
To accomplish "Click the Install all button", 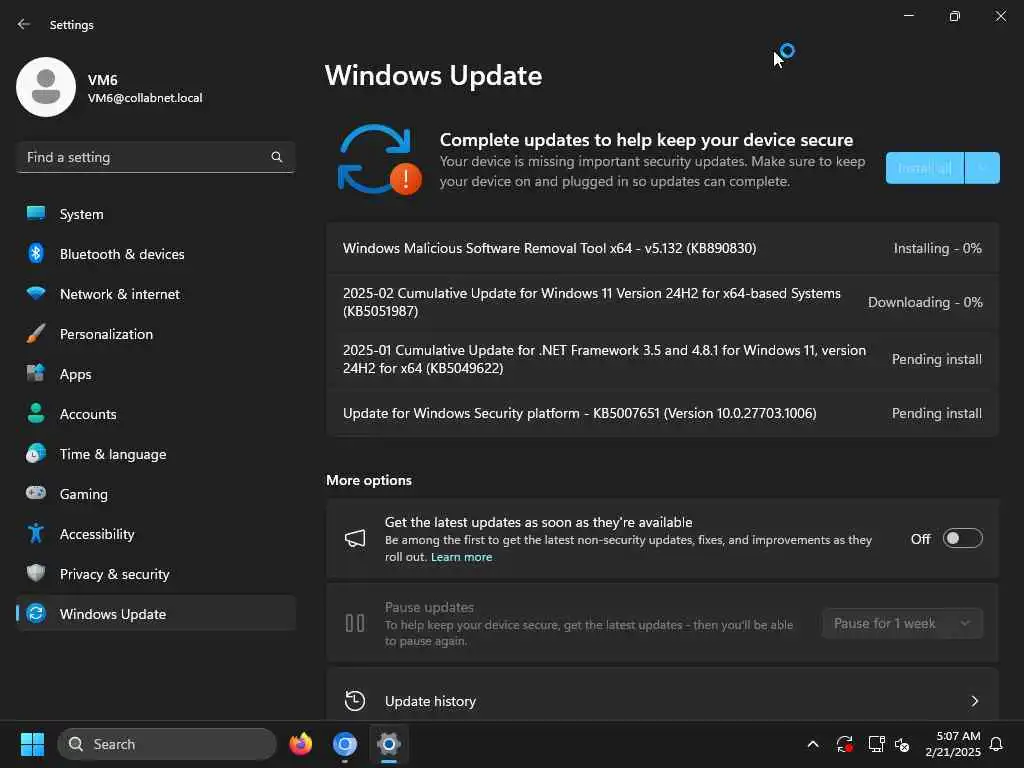I will 924,168.
